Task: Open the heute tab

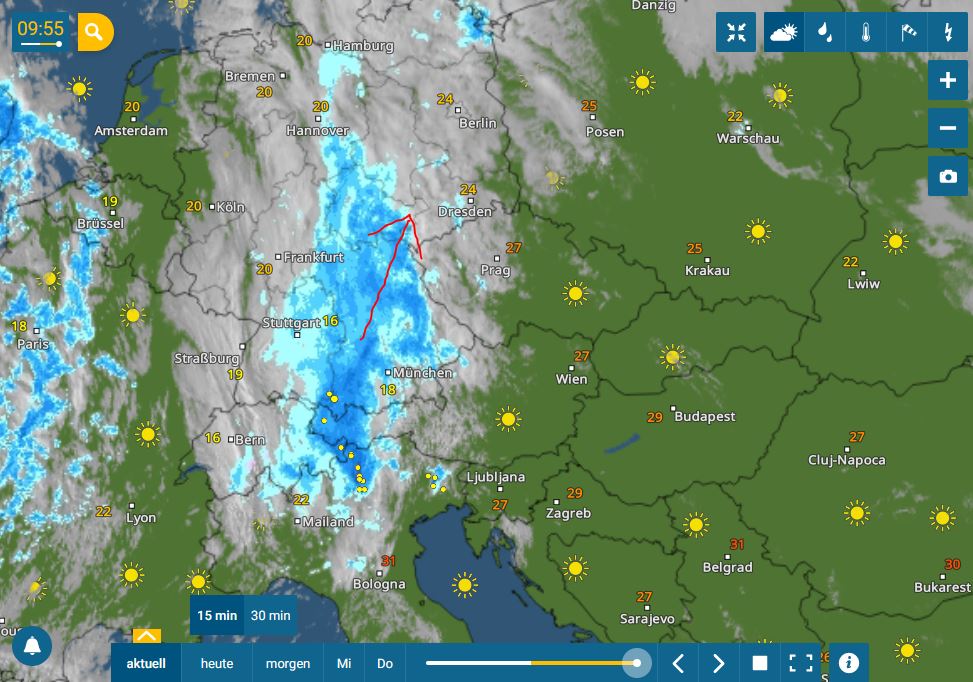Action: coord(217,663)
